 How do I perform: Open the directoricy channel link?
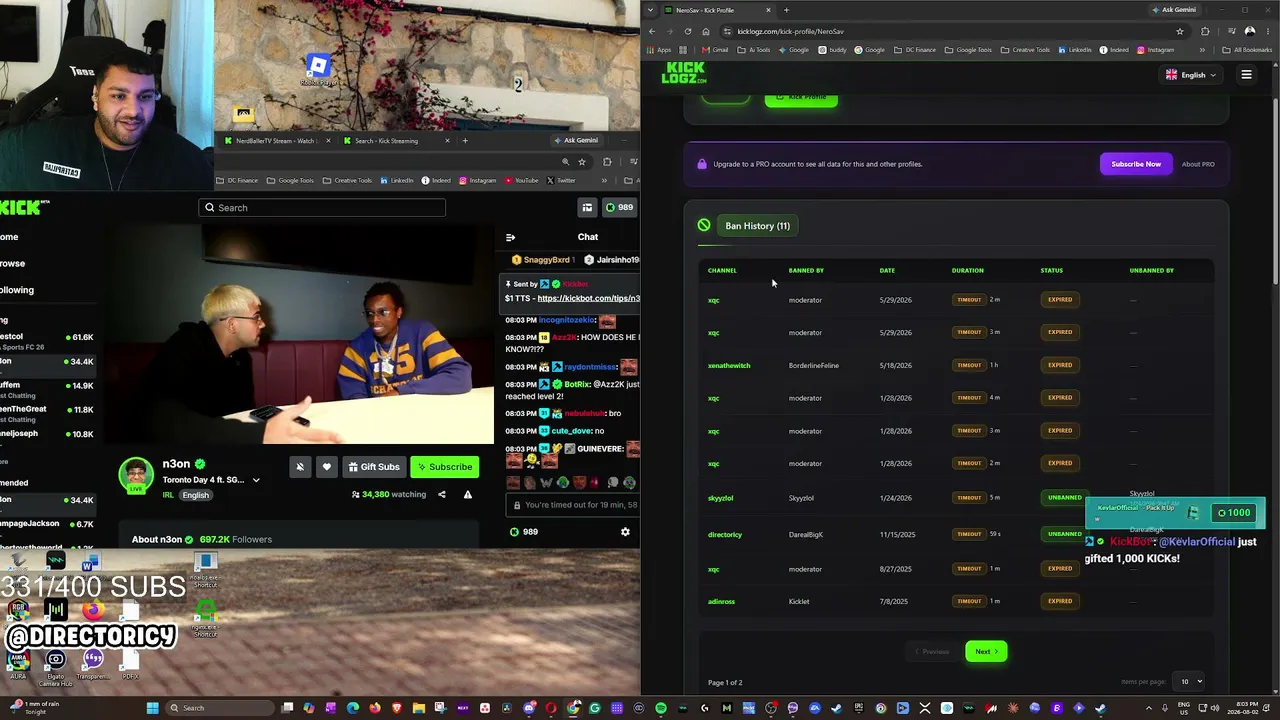[725, 535]
